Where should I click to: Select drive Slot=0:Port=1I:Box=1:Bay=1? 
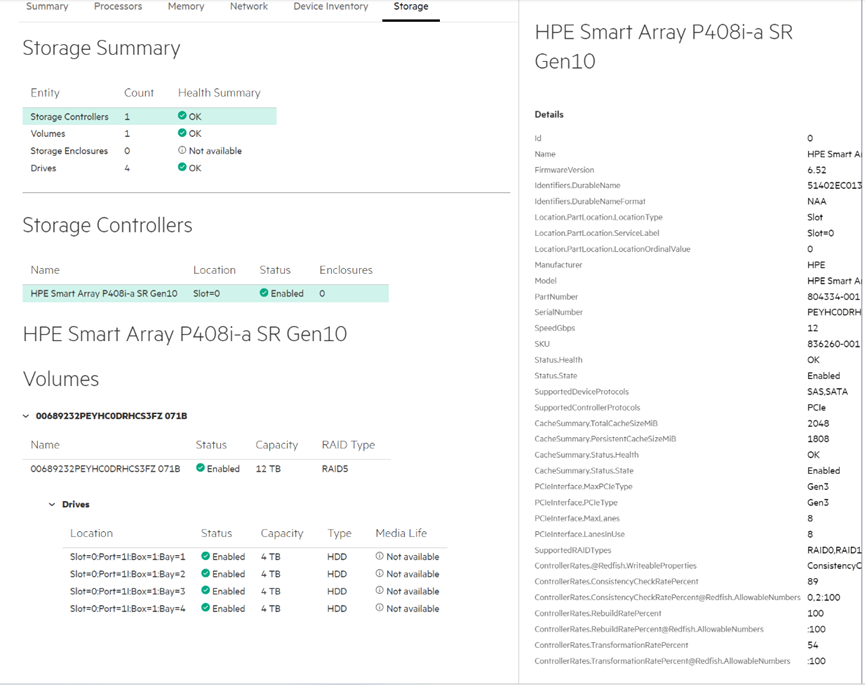127,557
